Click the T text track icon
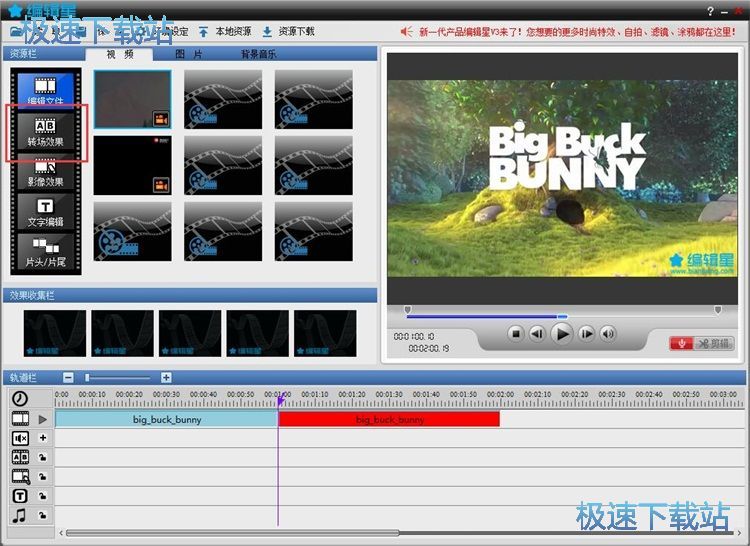Screen dimensions: 750x546 [x=20, y=496]
